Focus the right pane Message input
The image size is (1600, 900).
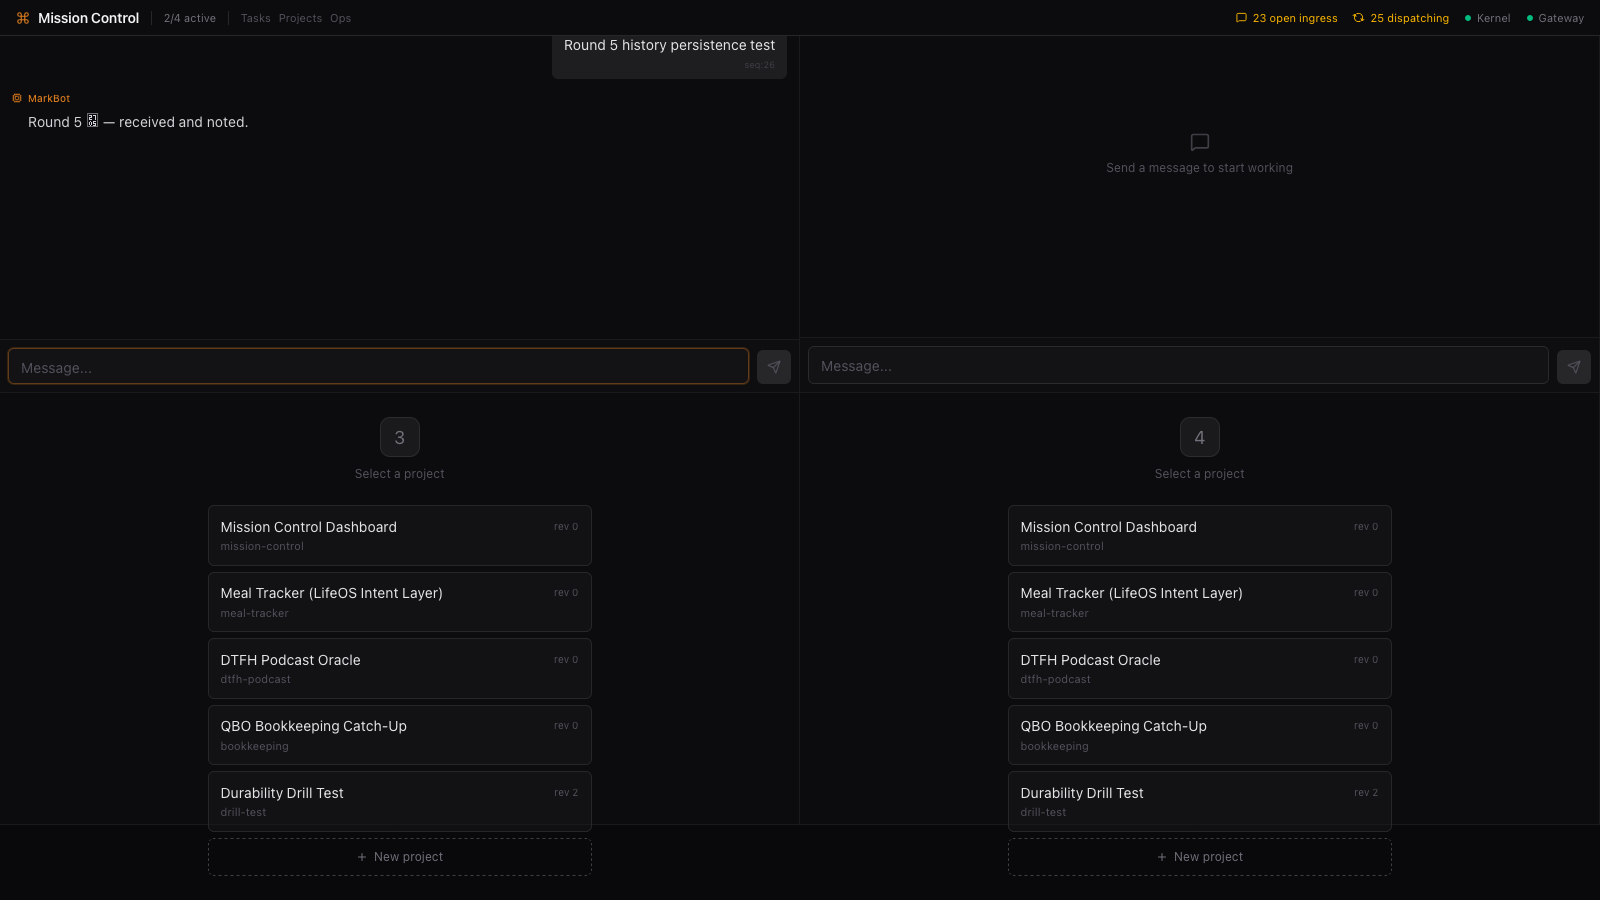click(x=1177, y=366)
